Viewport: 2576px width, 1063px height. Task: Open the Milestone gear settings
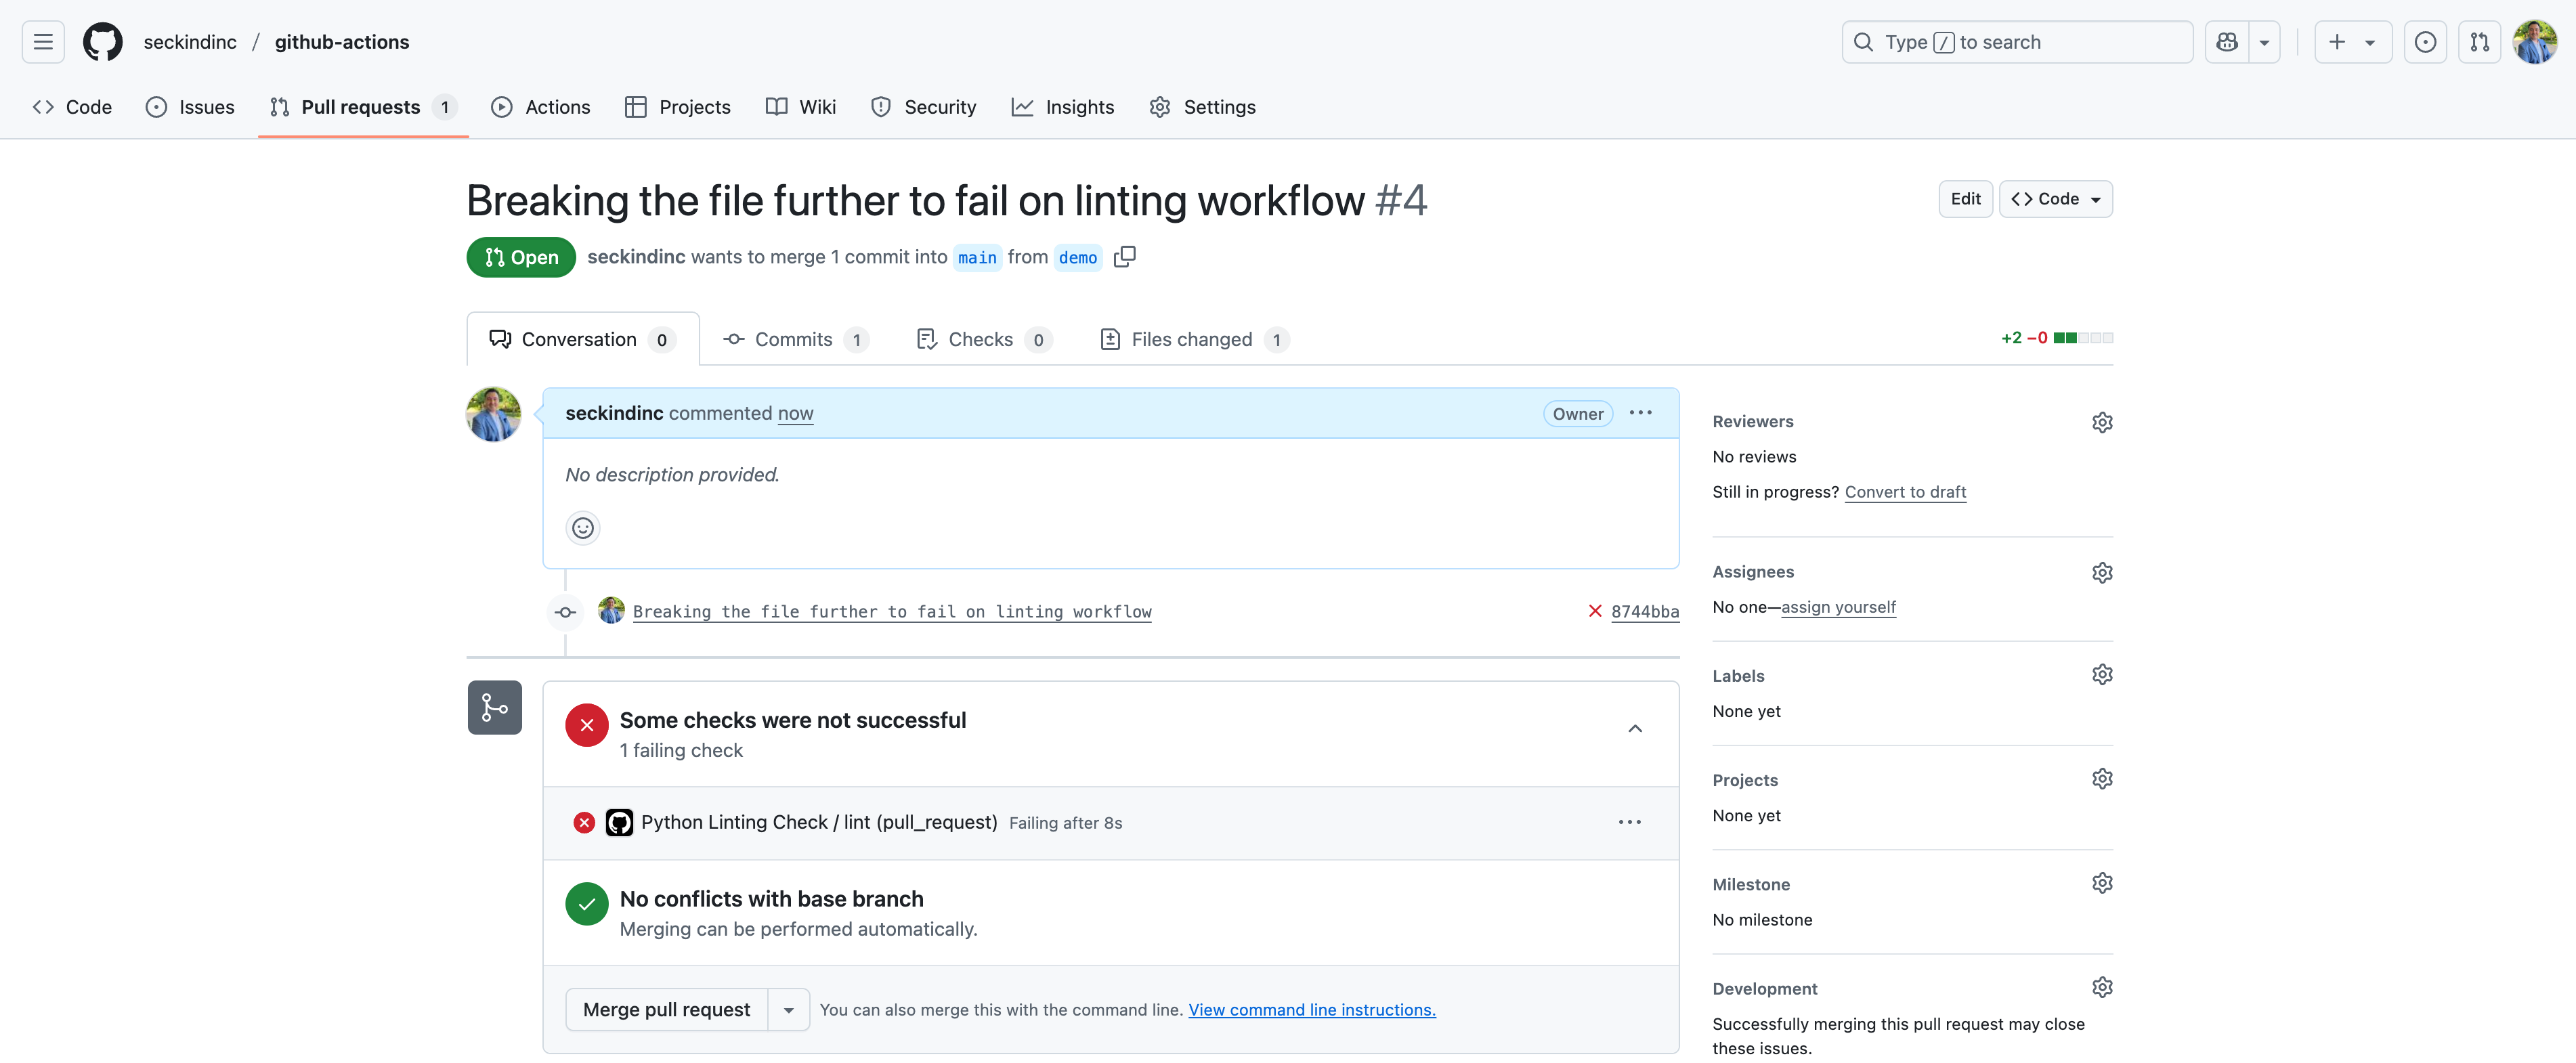point(2102,884)
